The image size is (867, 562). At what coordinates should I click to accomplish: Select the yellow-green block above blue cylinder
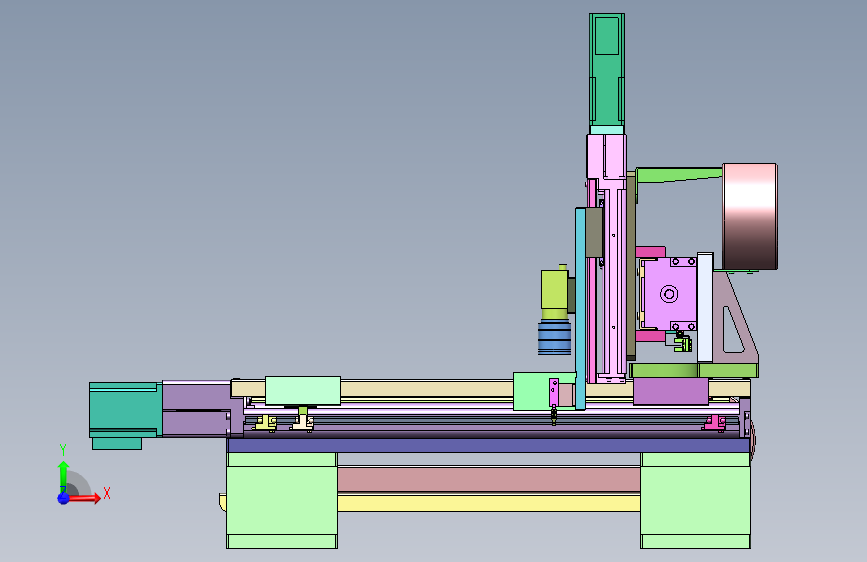click(x=555, y=289)
